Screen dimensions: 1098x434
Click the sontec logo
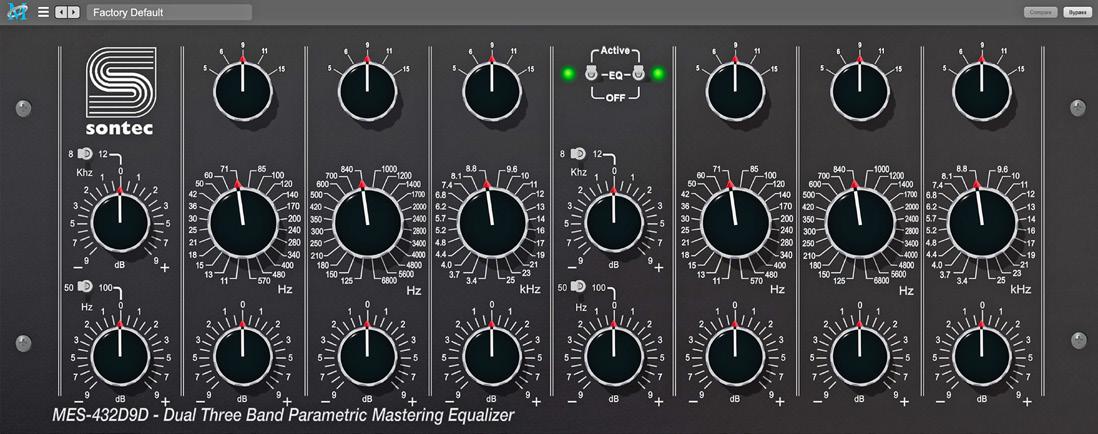pyautogui.click(x=120, y=91)
